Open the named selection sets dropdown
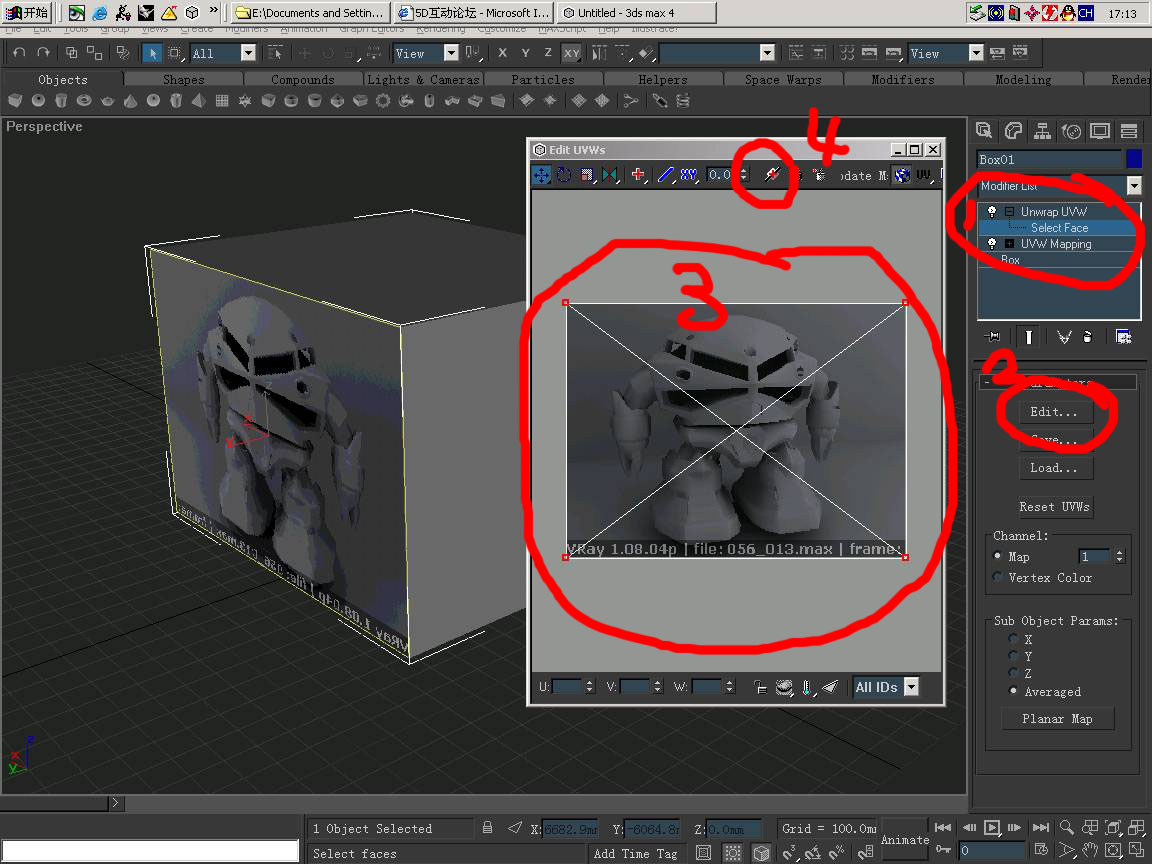 [x=767, y=53]
